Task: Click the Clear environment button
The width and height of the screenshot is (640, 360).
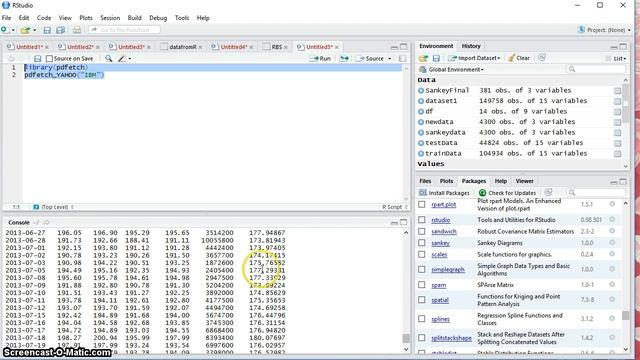Action: [x=519, y=58]
